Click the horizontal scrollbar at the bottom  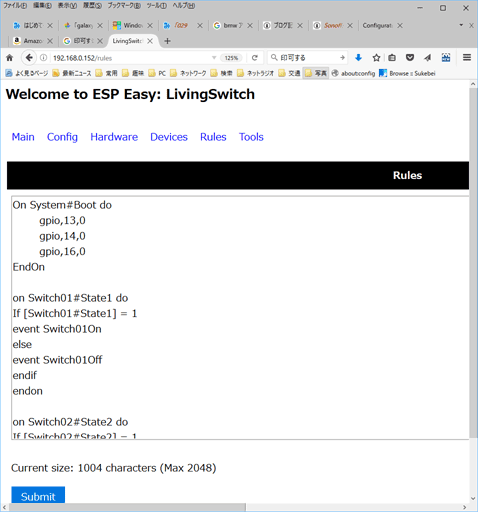pyautogui.click(x=127, y=507)
